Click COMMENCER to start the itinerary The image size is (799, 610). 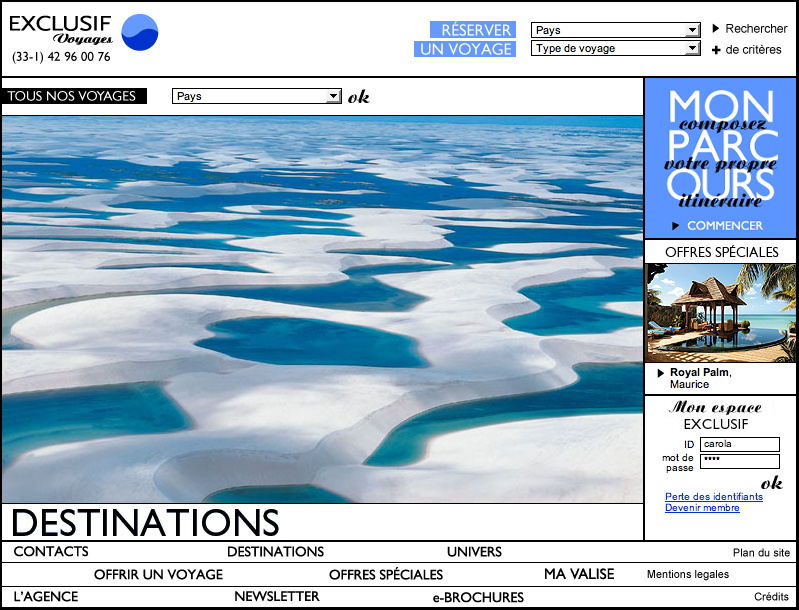pyautogui.click(x=725, y=226)
